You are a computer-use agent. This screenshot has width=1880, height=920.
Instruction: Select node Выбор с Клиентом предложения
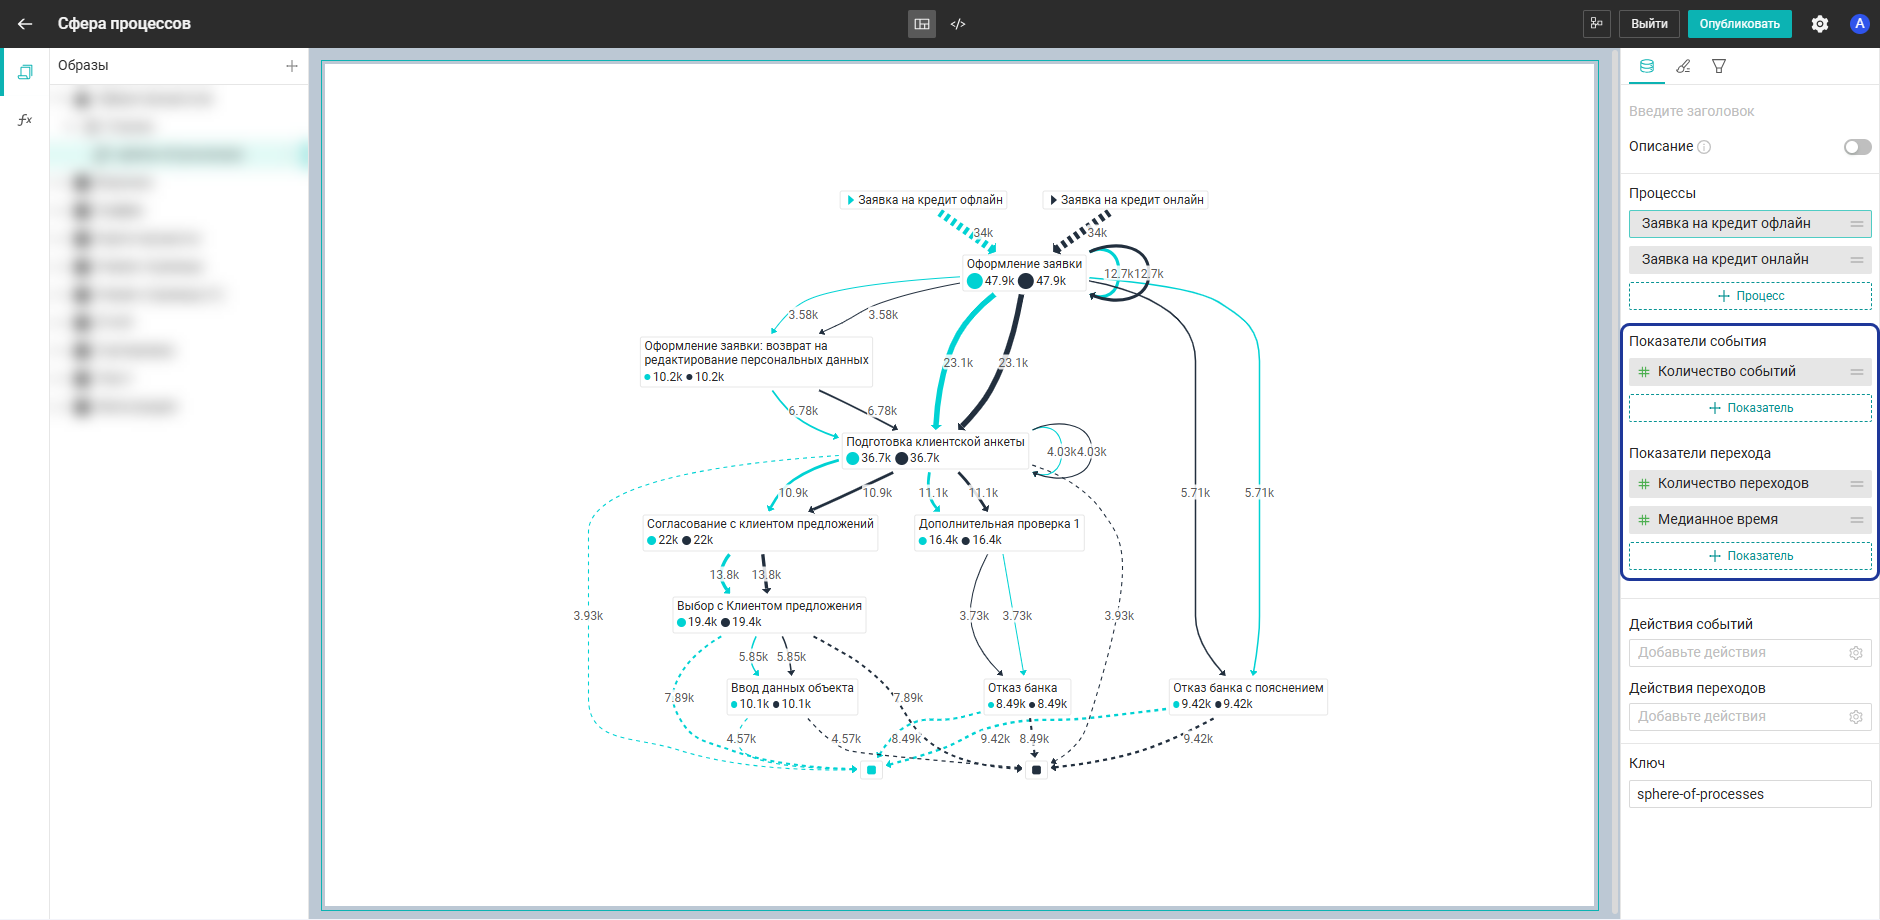point(769,614)
